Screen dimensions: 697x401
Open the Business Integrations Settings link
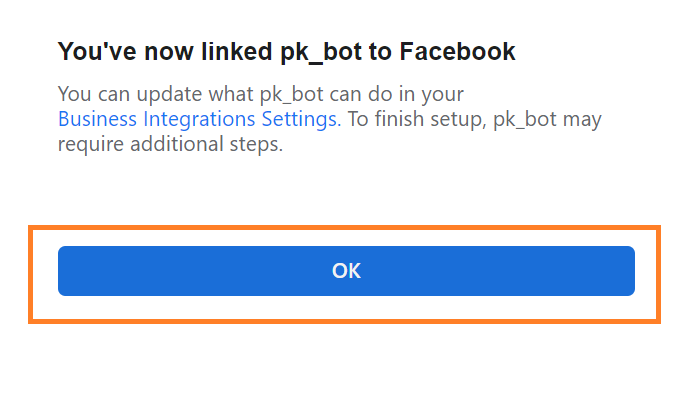coord(197,120)
